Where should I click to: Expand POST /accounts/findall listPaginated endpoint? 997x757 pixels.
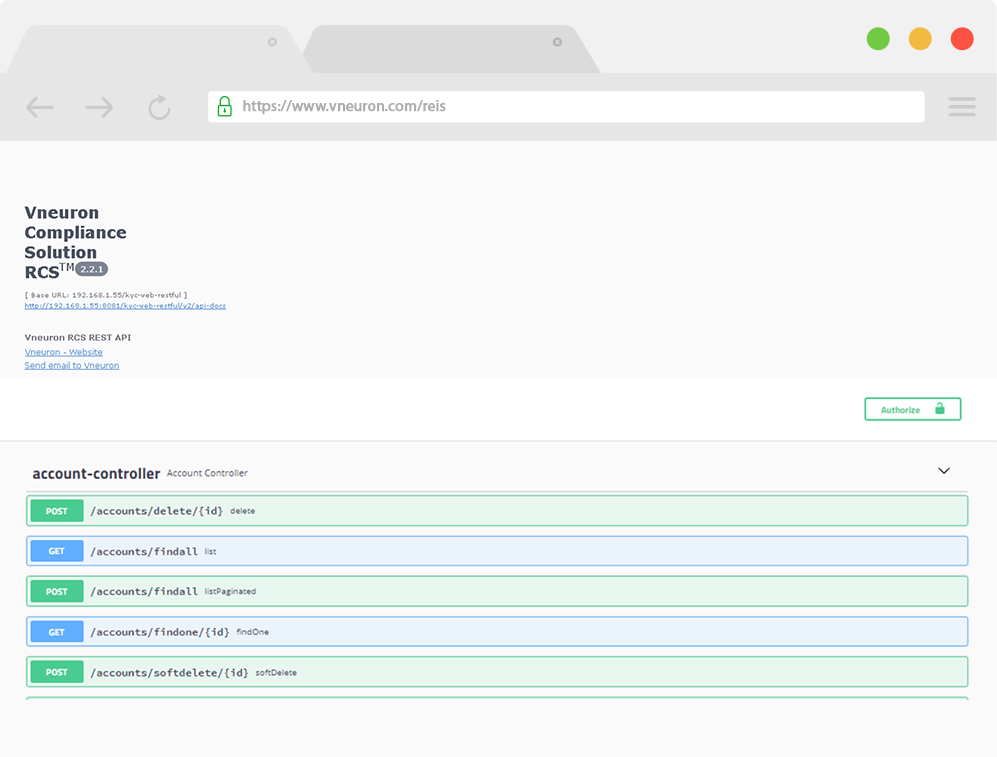497,592
